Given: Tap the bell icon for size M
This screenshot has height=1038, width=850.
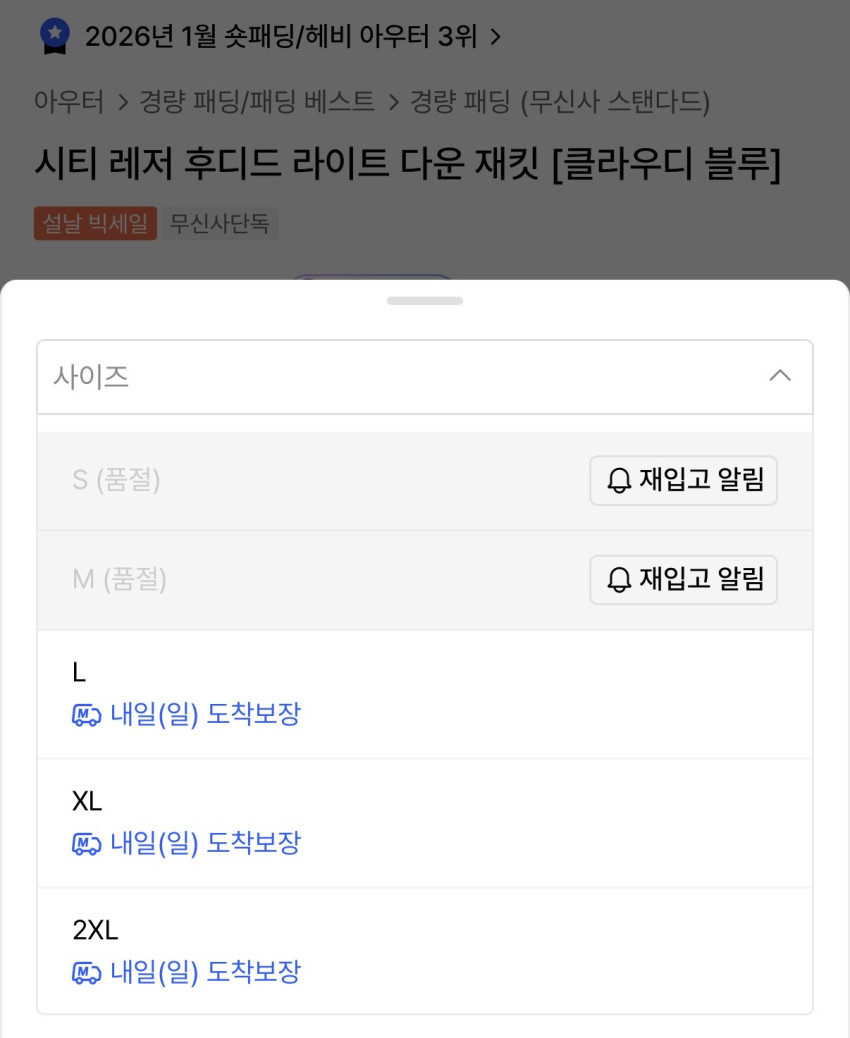Looking at the screenshot, I should 620,580.
